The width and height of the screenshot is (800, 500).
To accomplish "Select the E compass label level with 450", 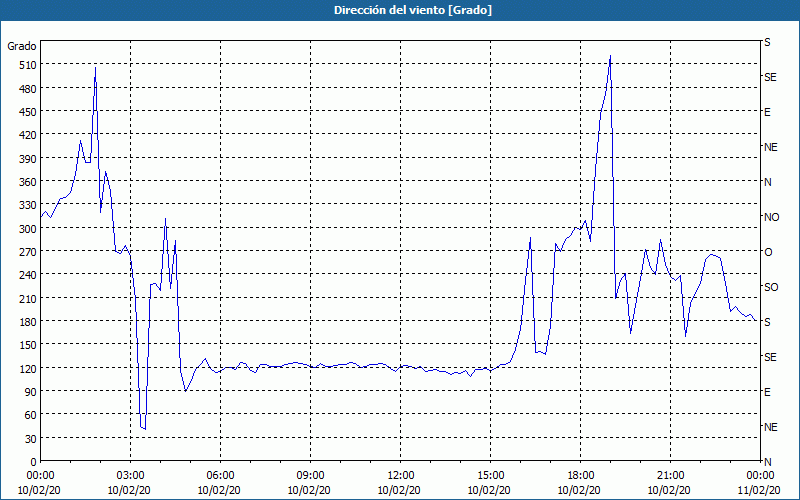I will click(767, 112).
